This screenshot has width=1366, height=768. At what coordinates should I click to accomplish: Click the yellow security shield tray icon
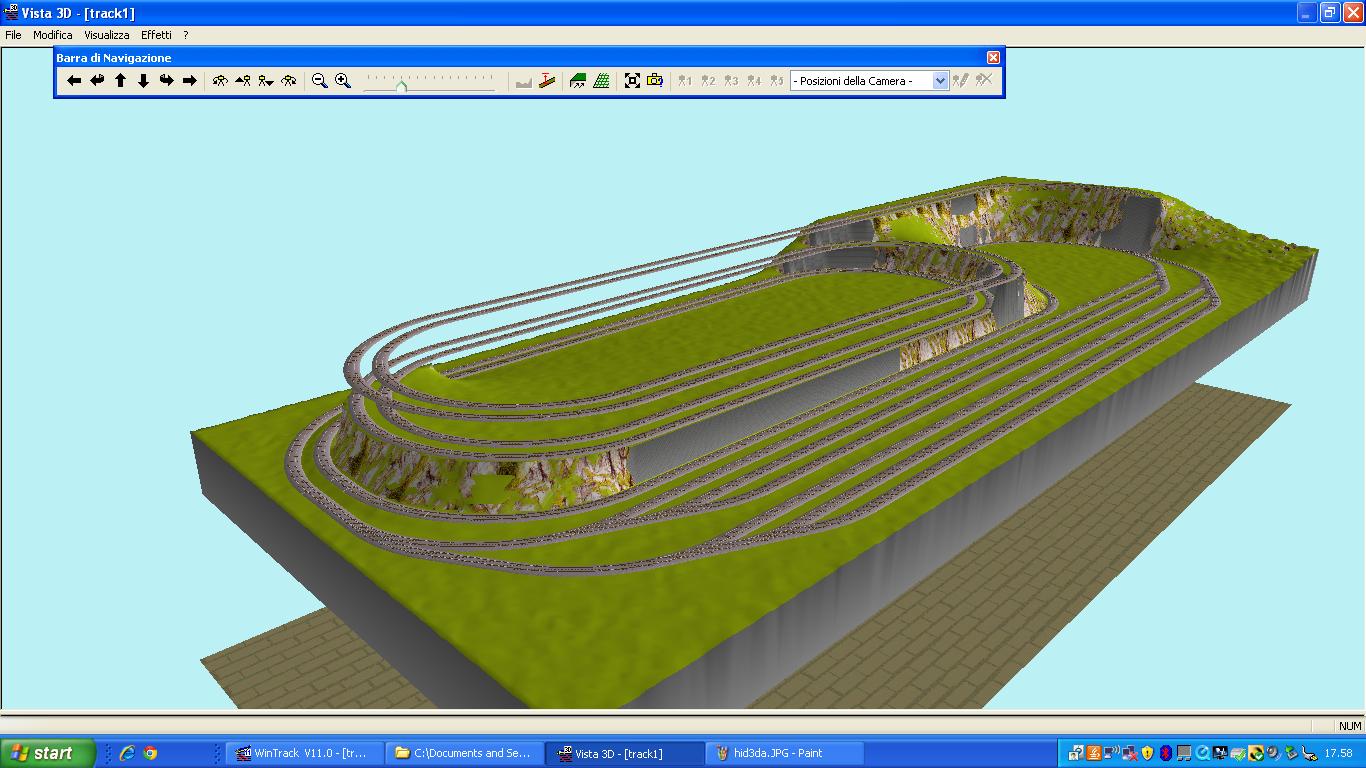coord(1147,753)
